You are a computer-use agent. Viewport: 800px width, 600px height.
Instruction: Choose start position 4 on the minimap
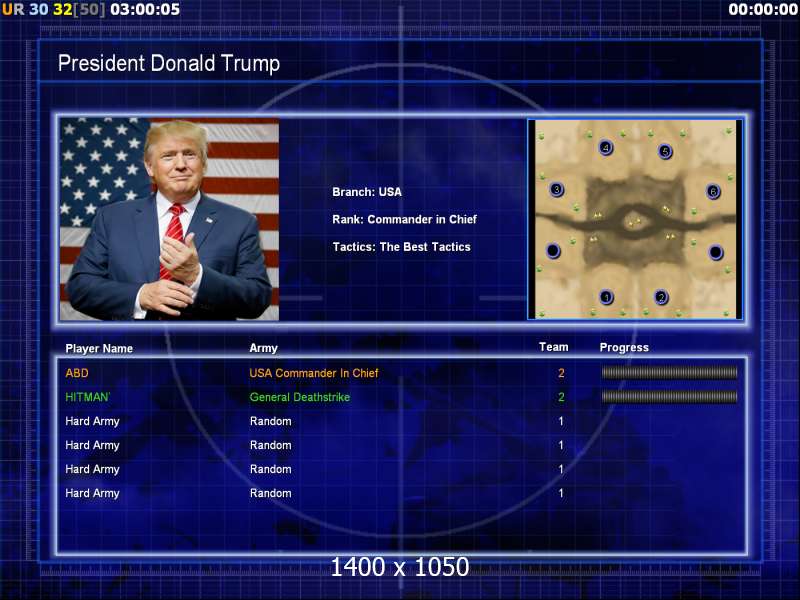tap(606, 148)
